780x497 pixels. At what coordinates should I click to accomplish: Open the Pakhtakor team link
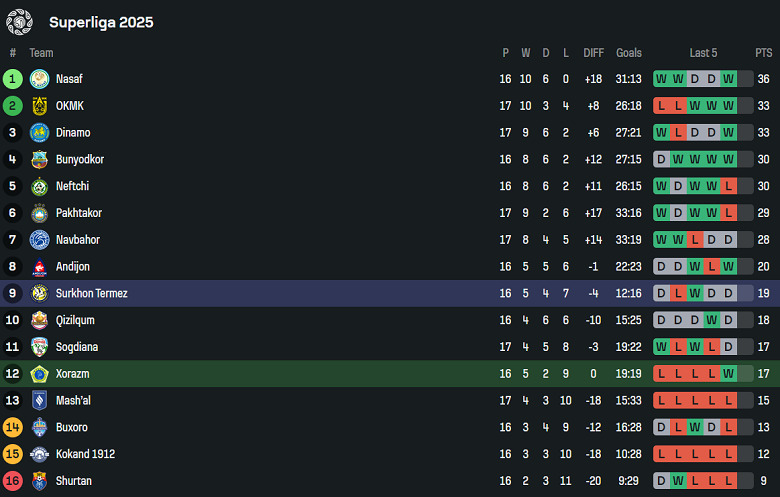(x=79, y=213)
